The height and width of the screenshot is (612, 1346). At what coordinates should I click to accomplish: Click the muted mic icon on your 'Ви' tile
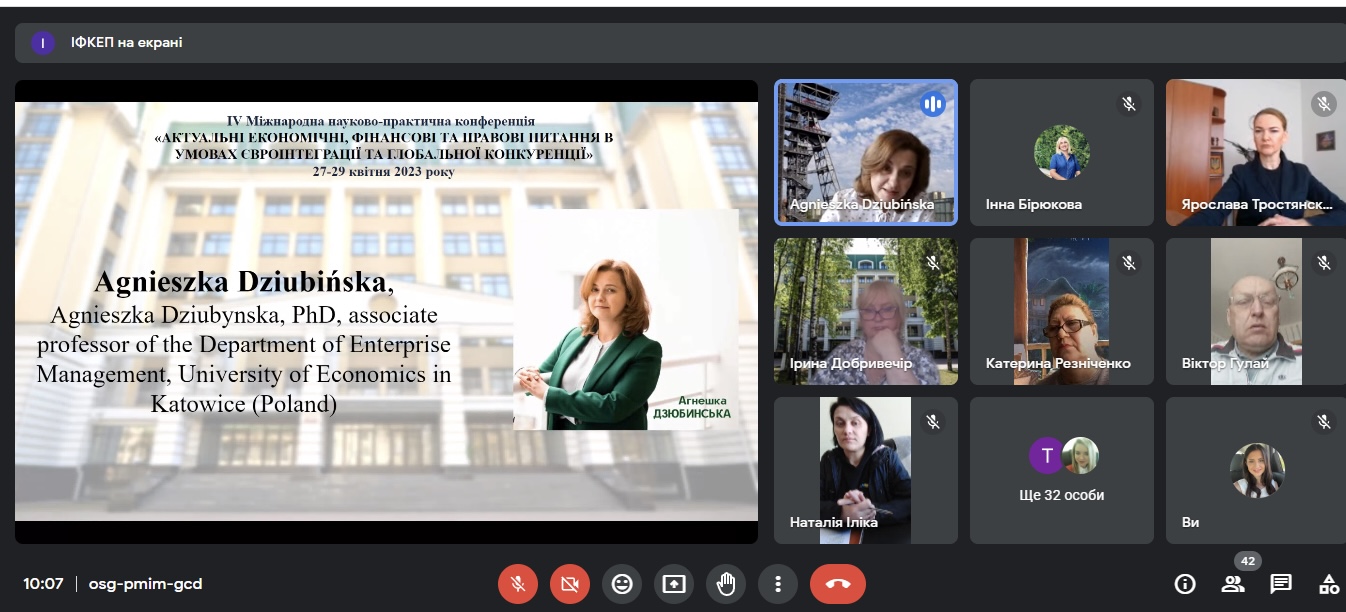1324,422
